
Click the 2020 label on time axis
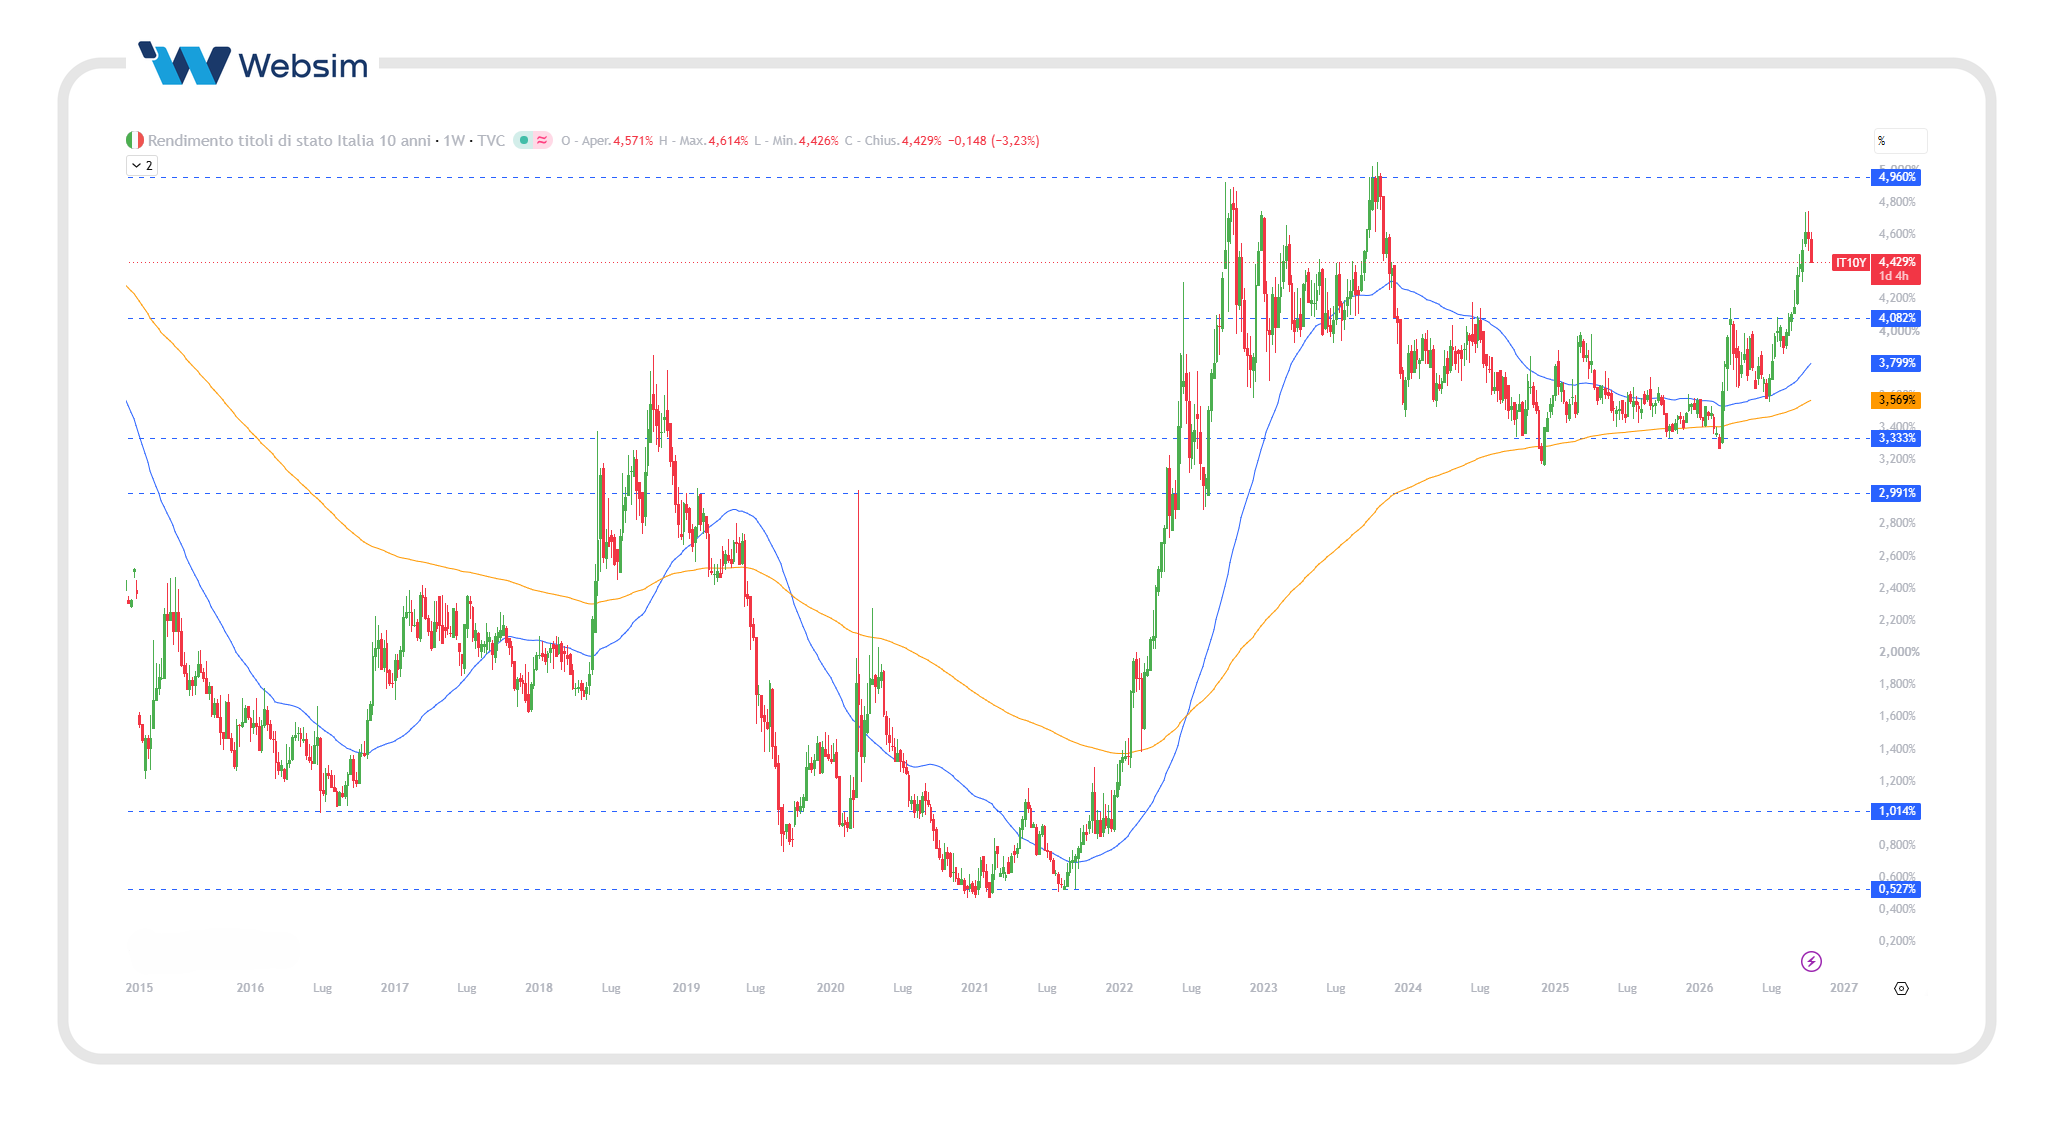tap(830, 988)
